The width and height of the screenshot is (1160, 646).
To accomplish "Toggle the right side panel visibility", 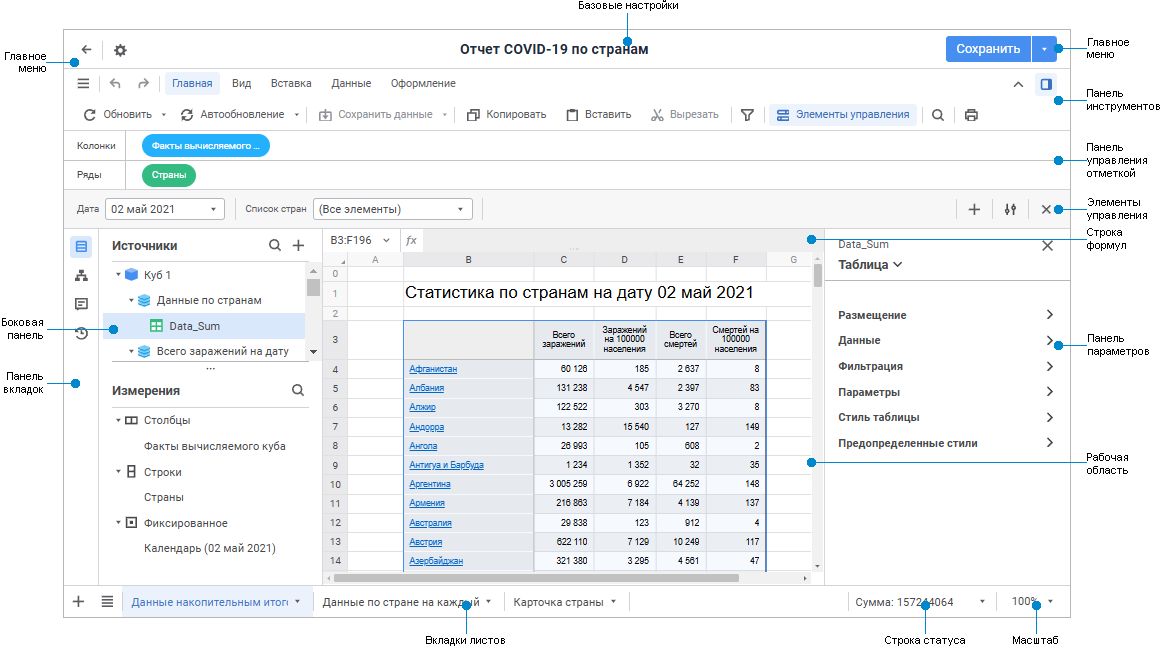I will click(x=1046, y=84).
